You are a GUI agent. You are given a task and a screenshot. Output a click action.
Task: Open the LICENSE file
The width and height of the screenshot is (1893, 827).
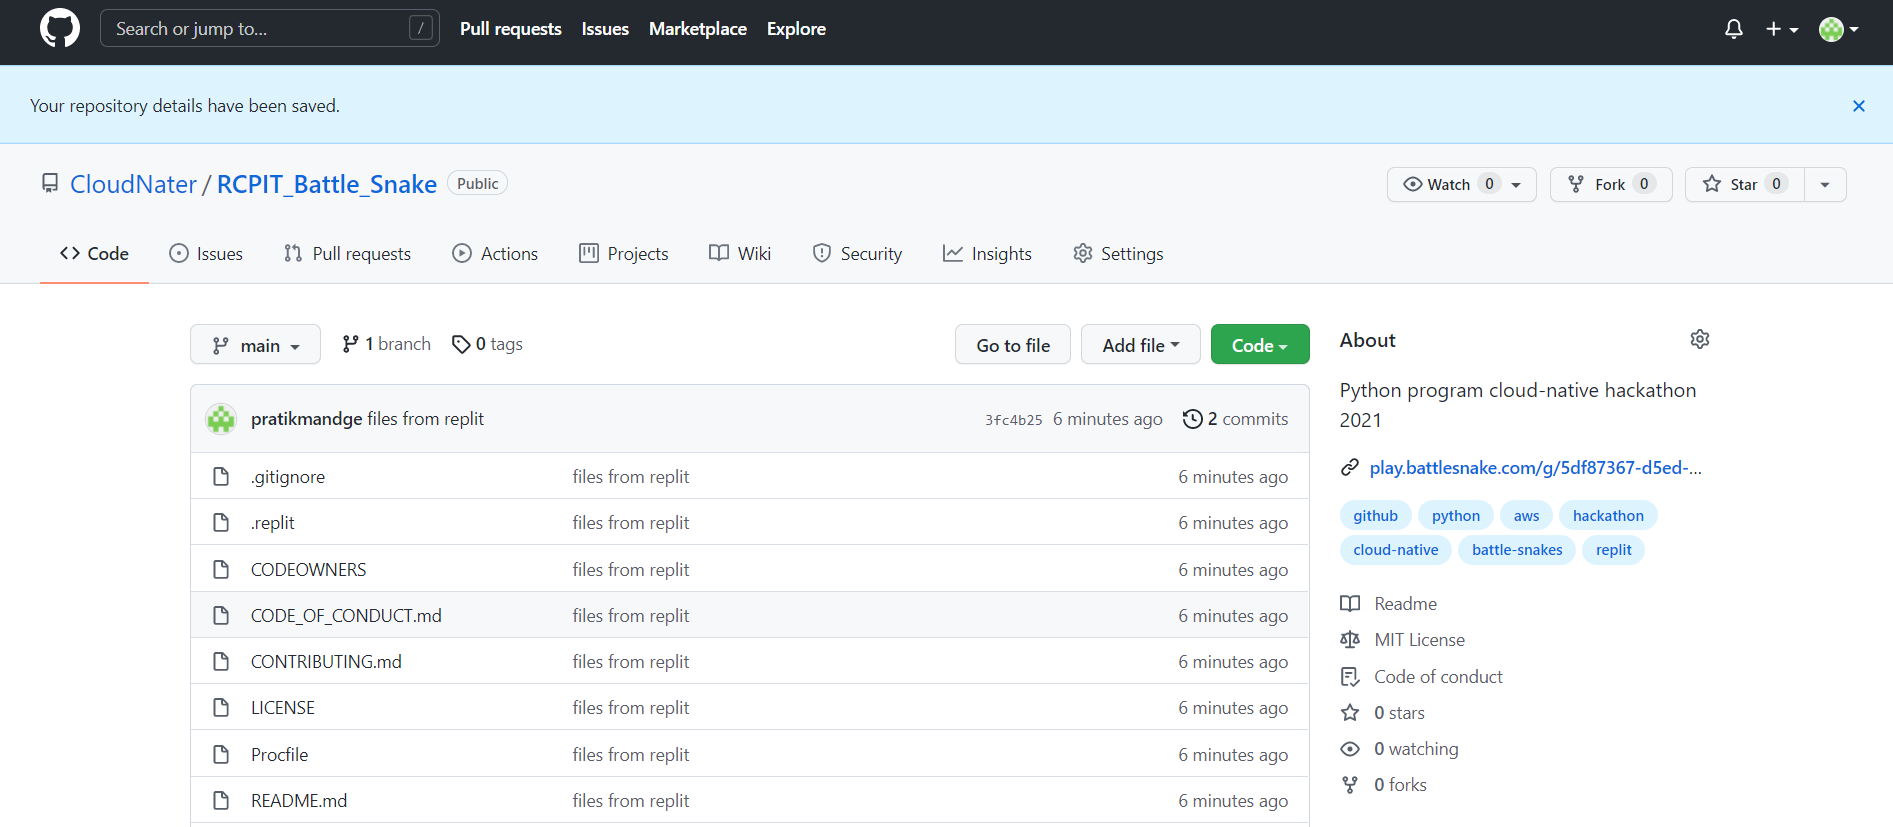click(283, 708)
